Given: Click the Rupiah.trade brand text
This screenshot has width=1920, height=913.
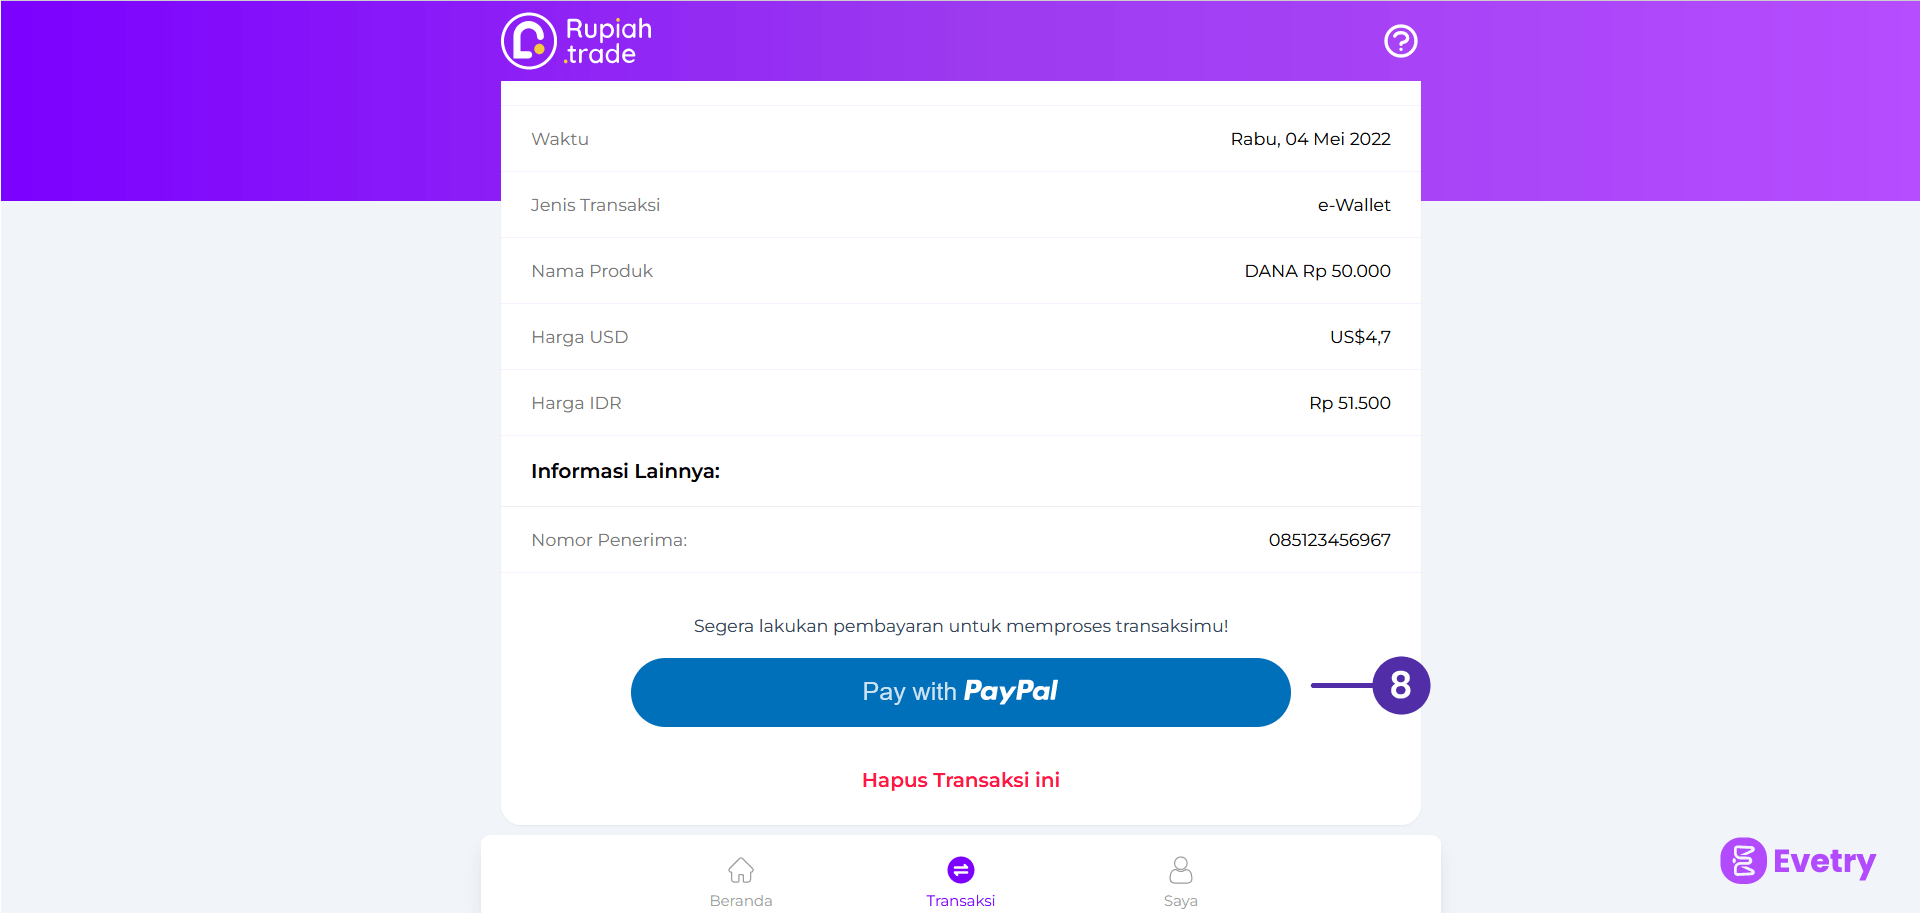Looking at the screenshot, I should tap(608, 41).
